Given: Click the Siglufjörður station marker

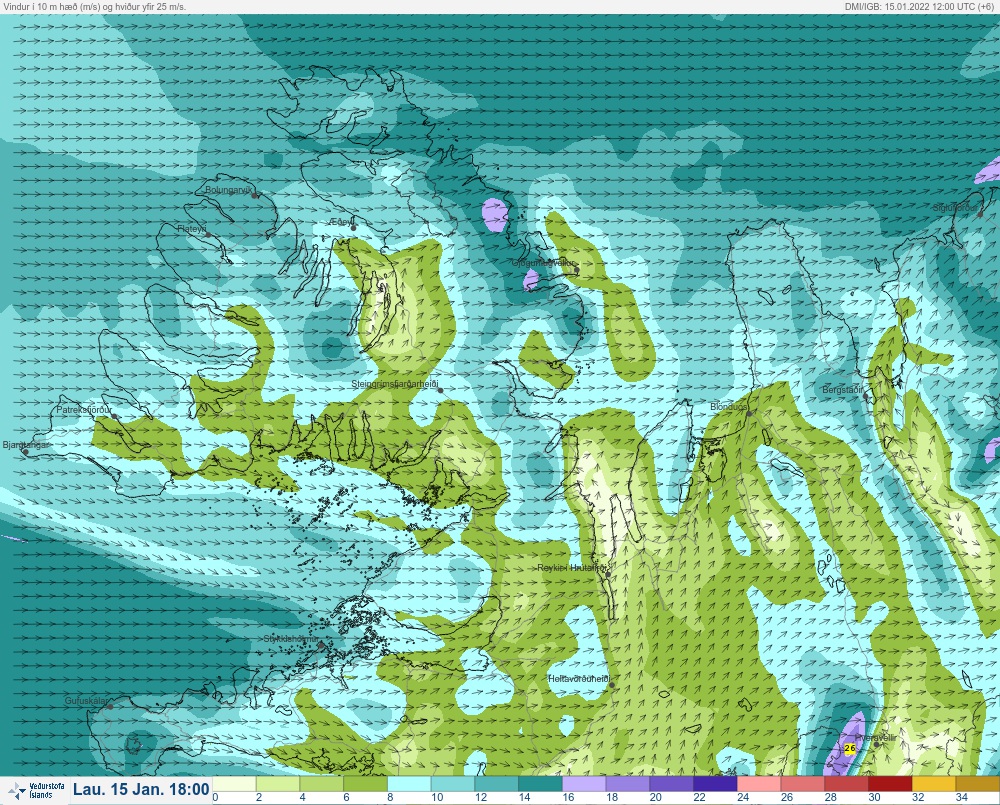Looking at the screenshot, I should [980, 214].
